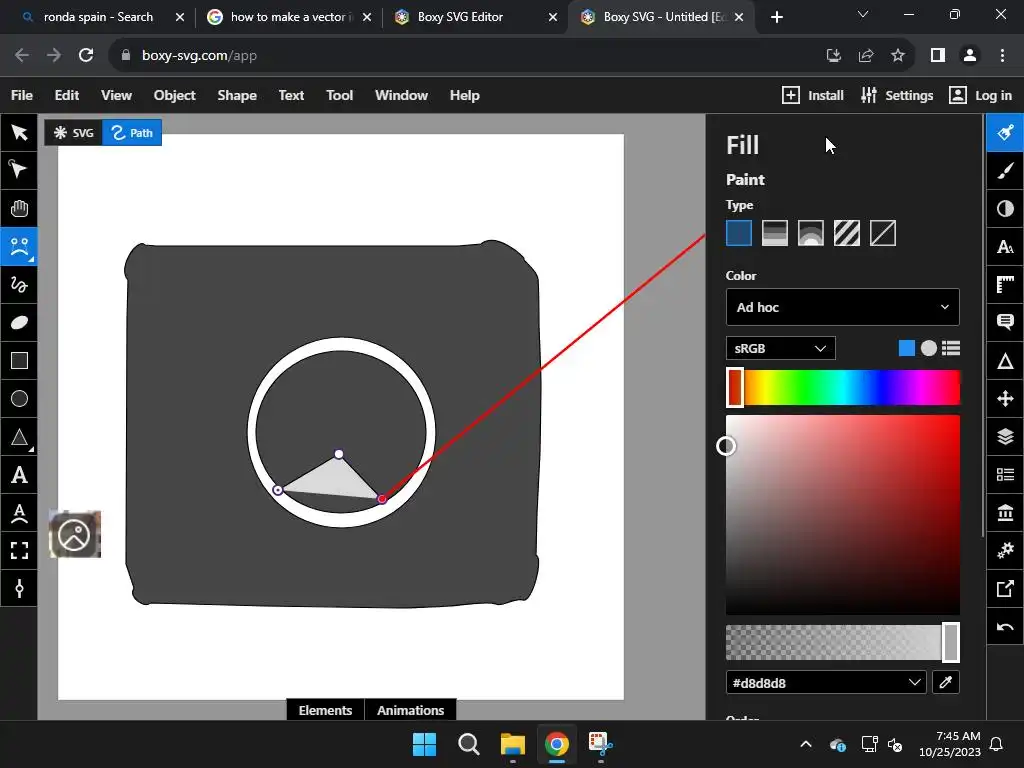This screenshot has height=768, width=1024.
Task: Choose none paint type
Action: 882,233
